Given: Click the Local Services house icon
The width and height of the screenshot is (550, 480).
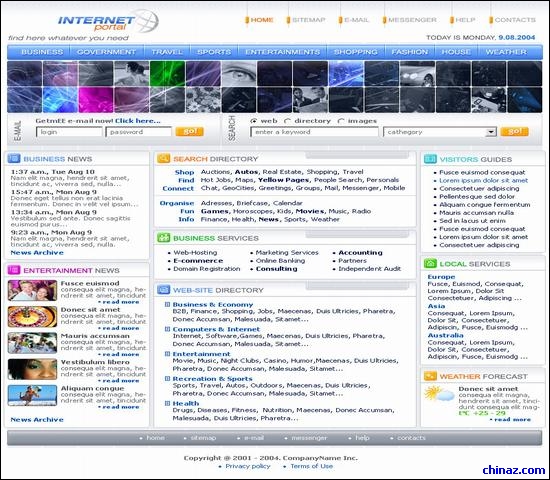Looking at the screenshot, I should (x=430, y=264).
